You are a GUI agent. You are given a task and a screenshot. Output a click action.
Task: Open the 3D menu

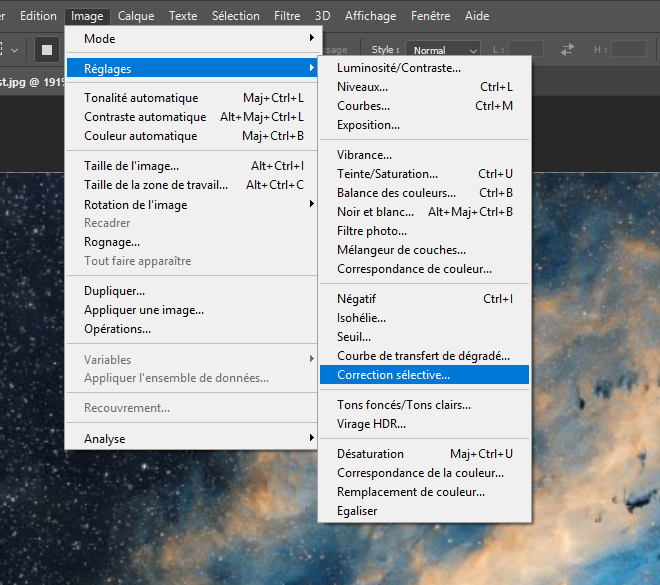323,16
